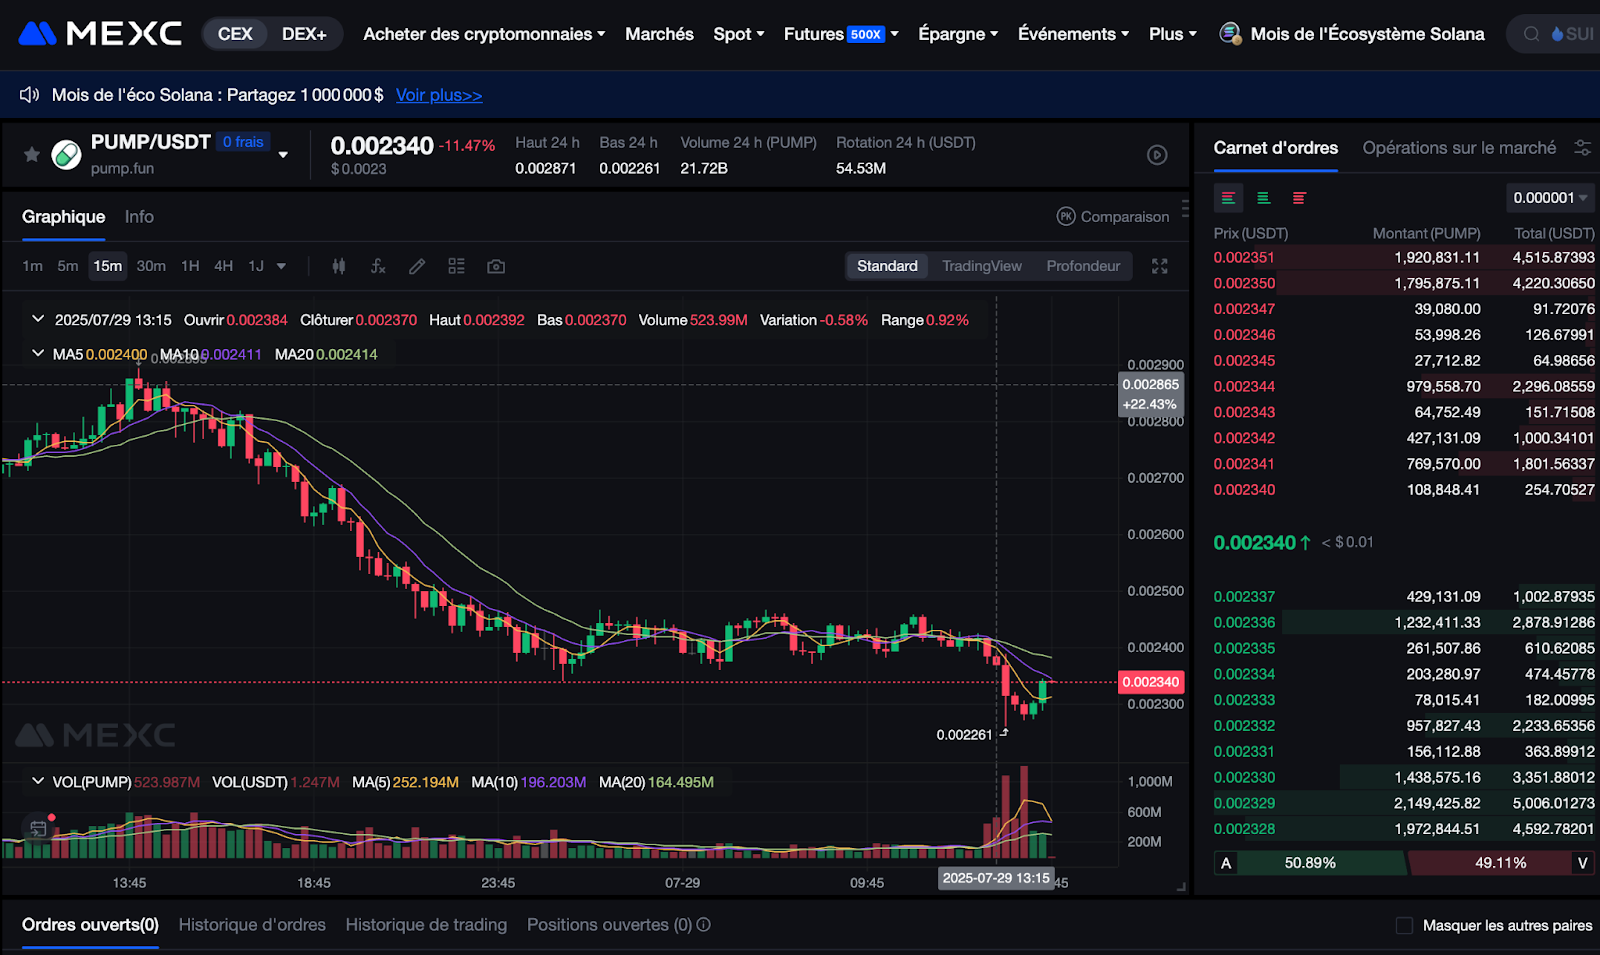Viewport: 1600px width, 955px height.
Task: Select TradingView chart mode
Action: pos(982,266)
